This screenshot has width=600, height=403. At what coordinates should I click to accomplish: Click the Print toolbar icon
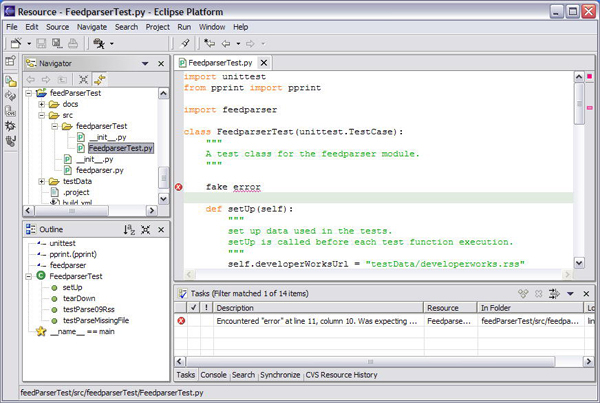pos(73,43)
